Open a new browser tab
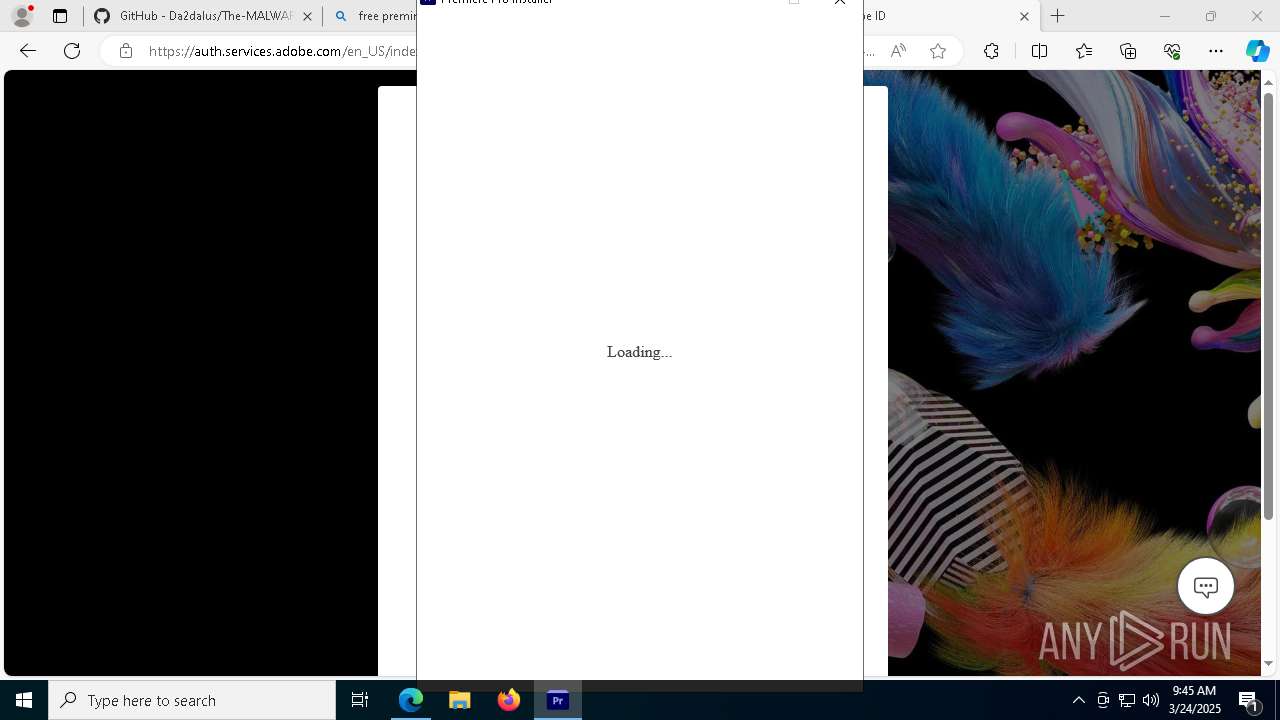 (x=1058, y=16)
